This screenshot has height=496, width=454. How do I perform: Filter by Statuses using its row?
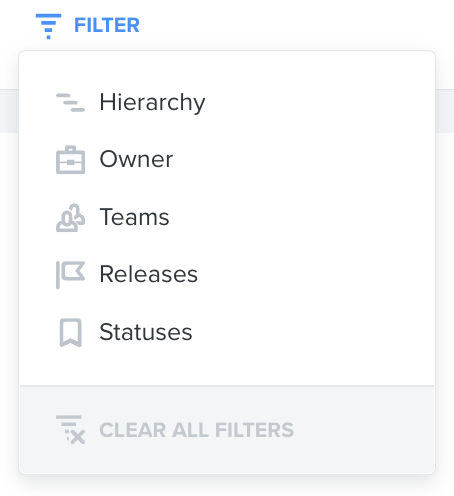227,332
